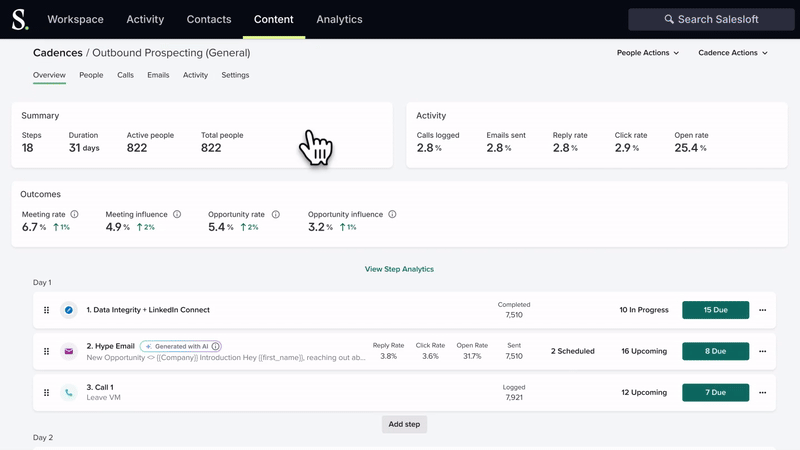Screen dimensions: 800x450
Task: Click step title 3. Call 1
Action: pos(100,387)
